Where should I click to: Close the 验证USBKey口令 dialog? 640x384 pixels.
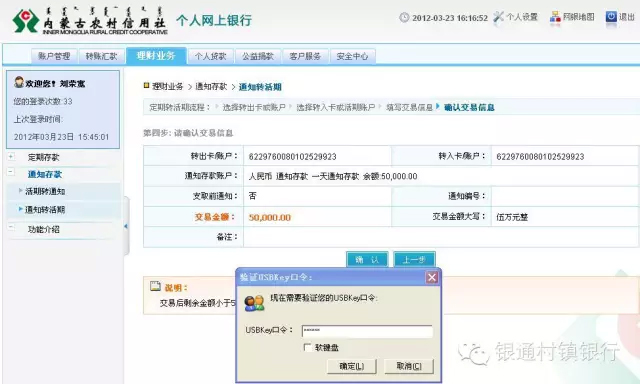click(x=431, y=277)
